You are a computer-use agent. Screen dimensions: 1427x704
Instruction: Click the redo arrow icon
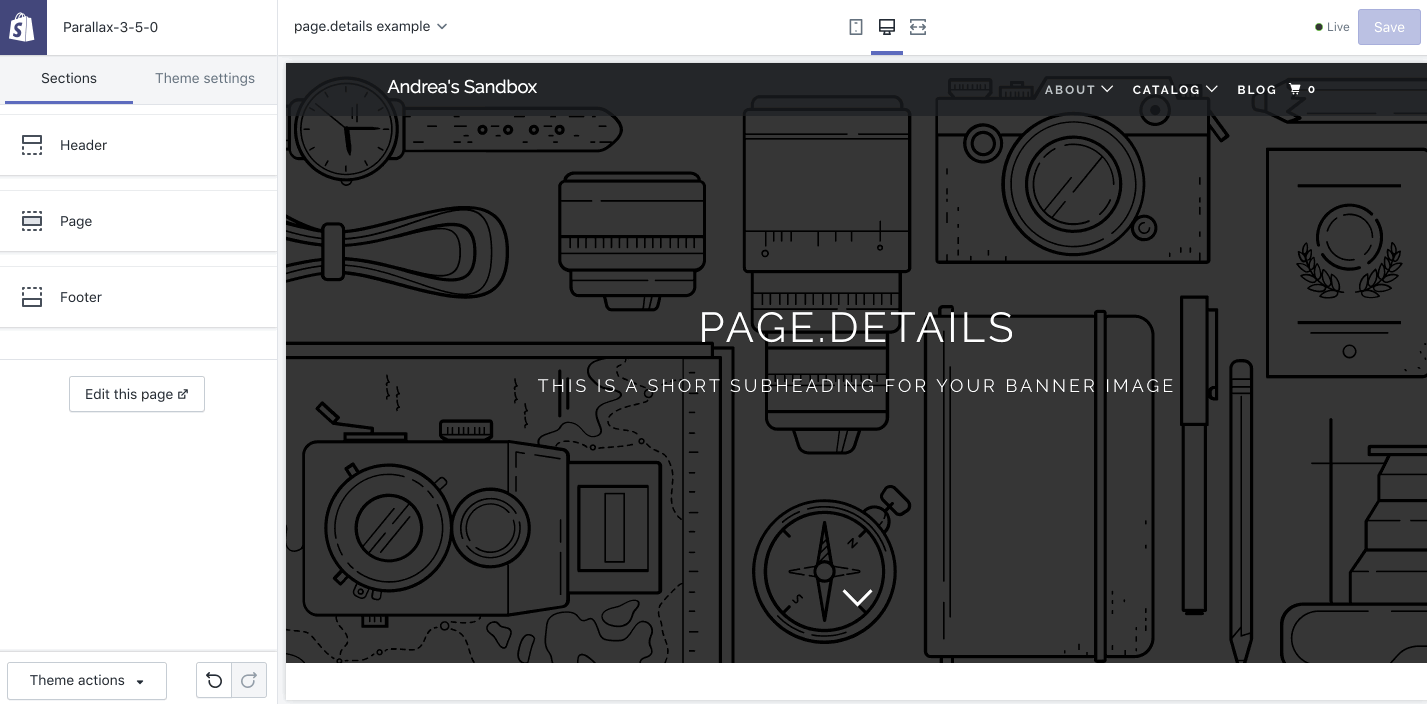point(249,681)
